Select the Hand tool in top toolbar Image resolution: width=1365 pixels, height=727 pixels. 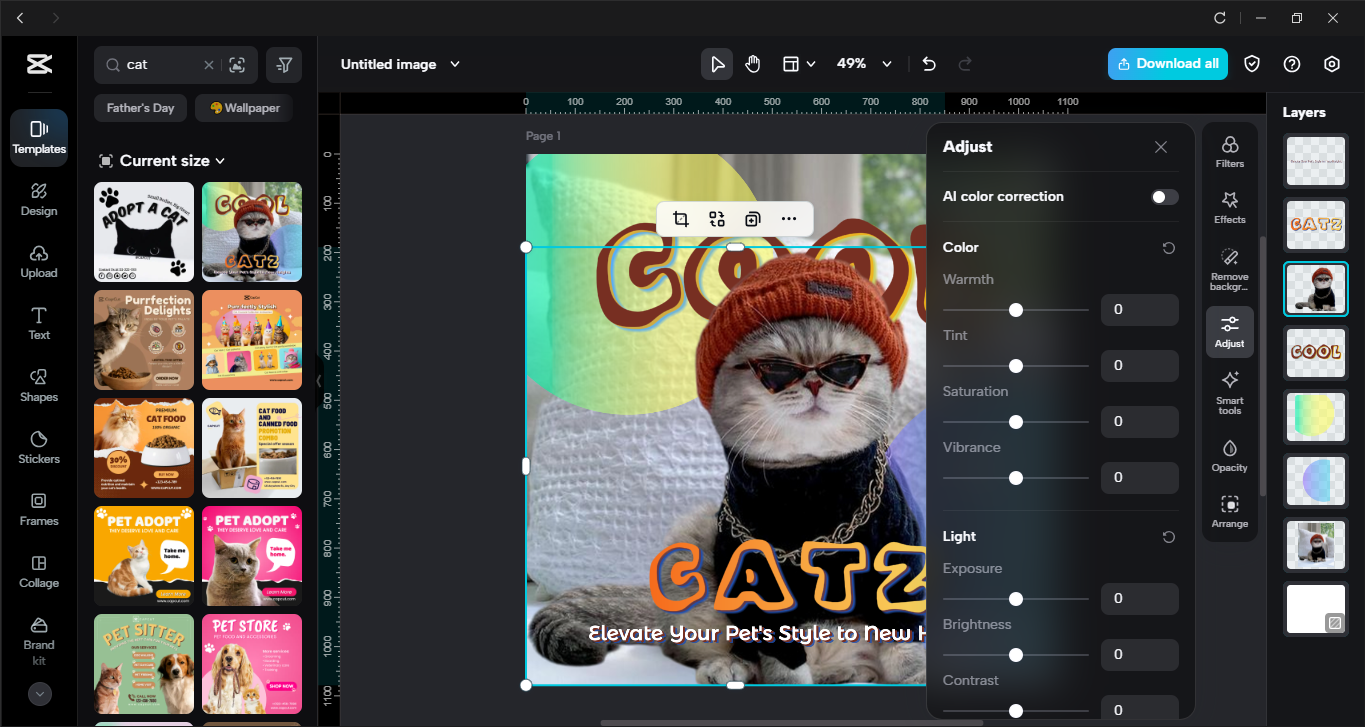tap(752, 63)
